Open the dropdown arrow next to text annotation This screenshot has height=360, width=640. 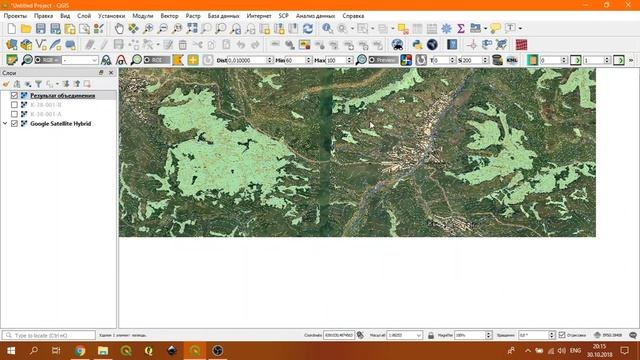click(520, 29)
